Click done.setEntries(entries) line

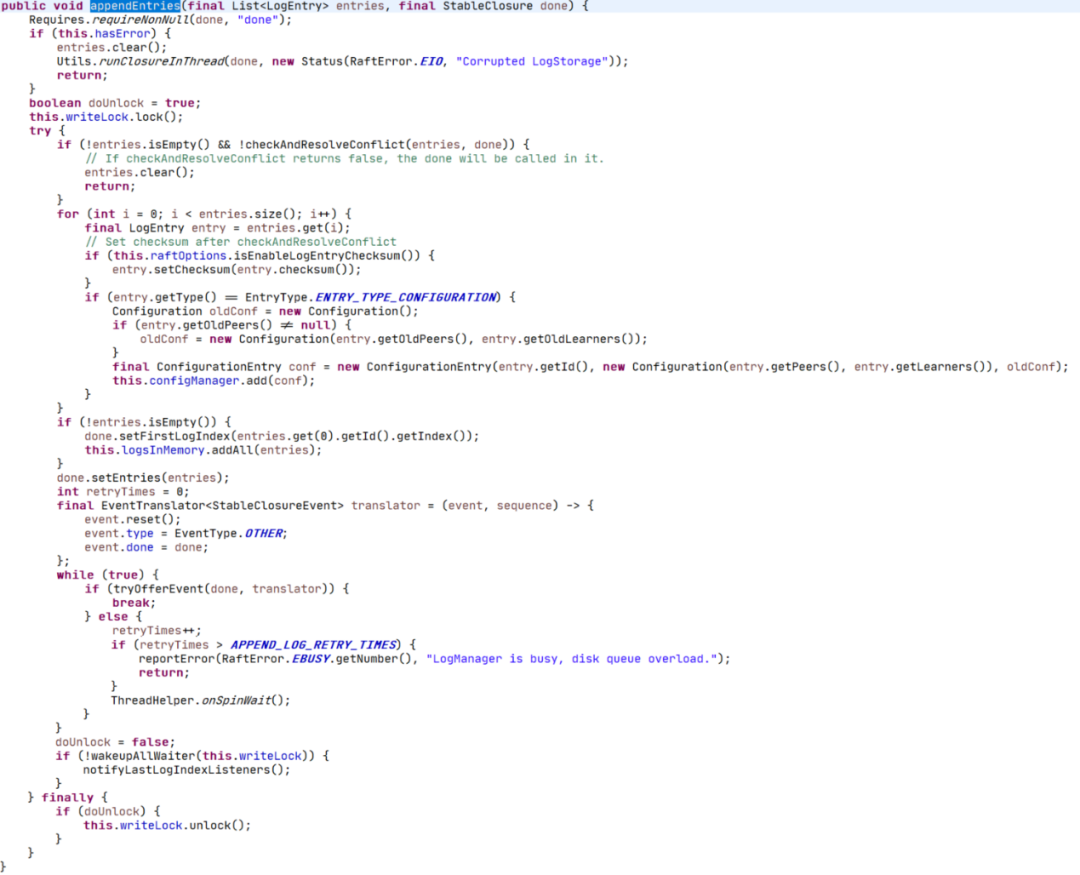point(143,477)
